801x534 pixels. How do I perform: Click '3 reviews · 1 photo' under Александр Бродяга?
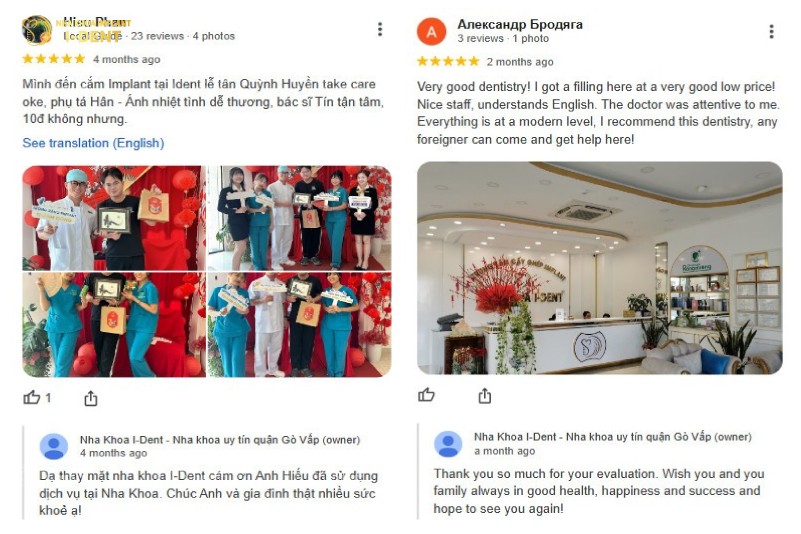point(503,38)
